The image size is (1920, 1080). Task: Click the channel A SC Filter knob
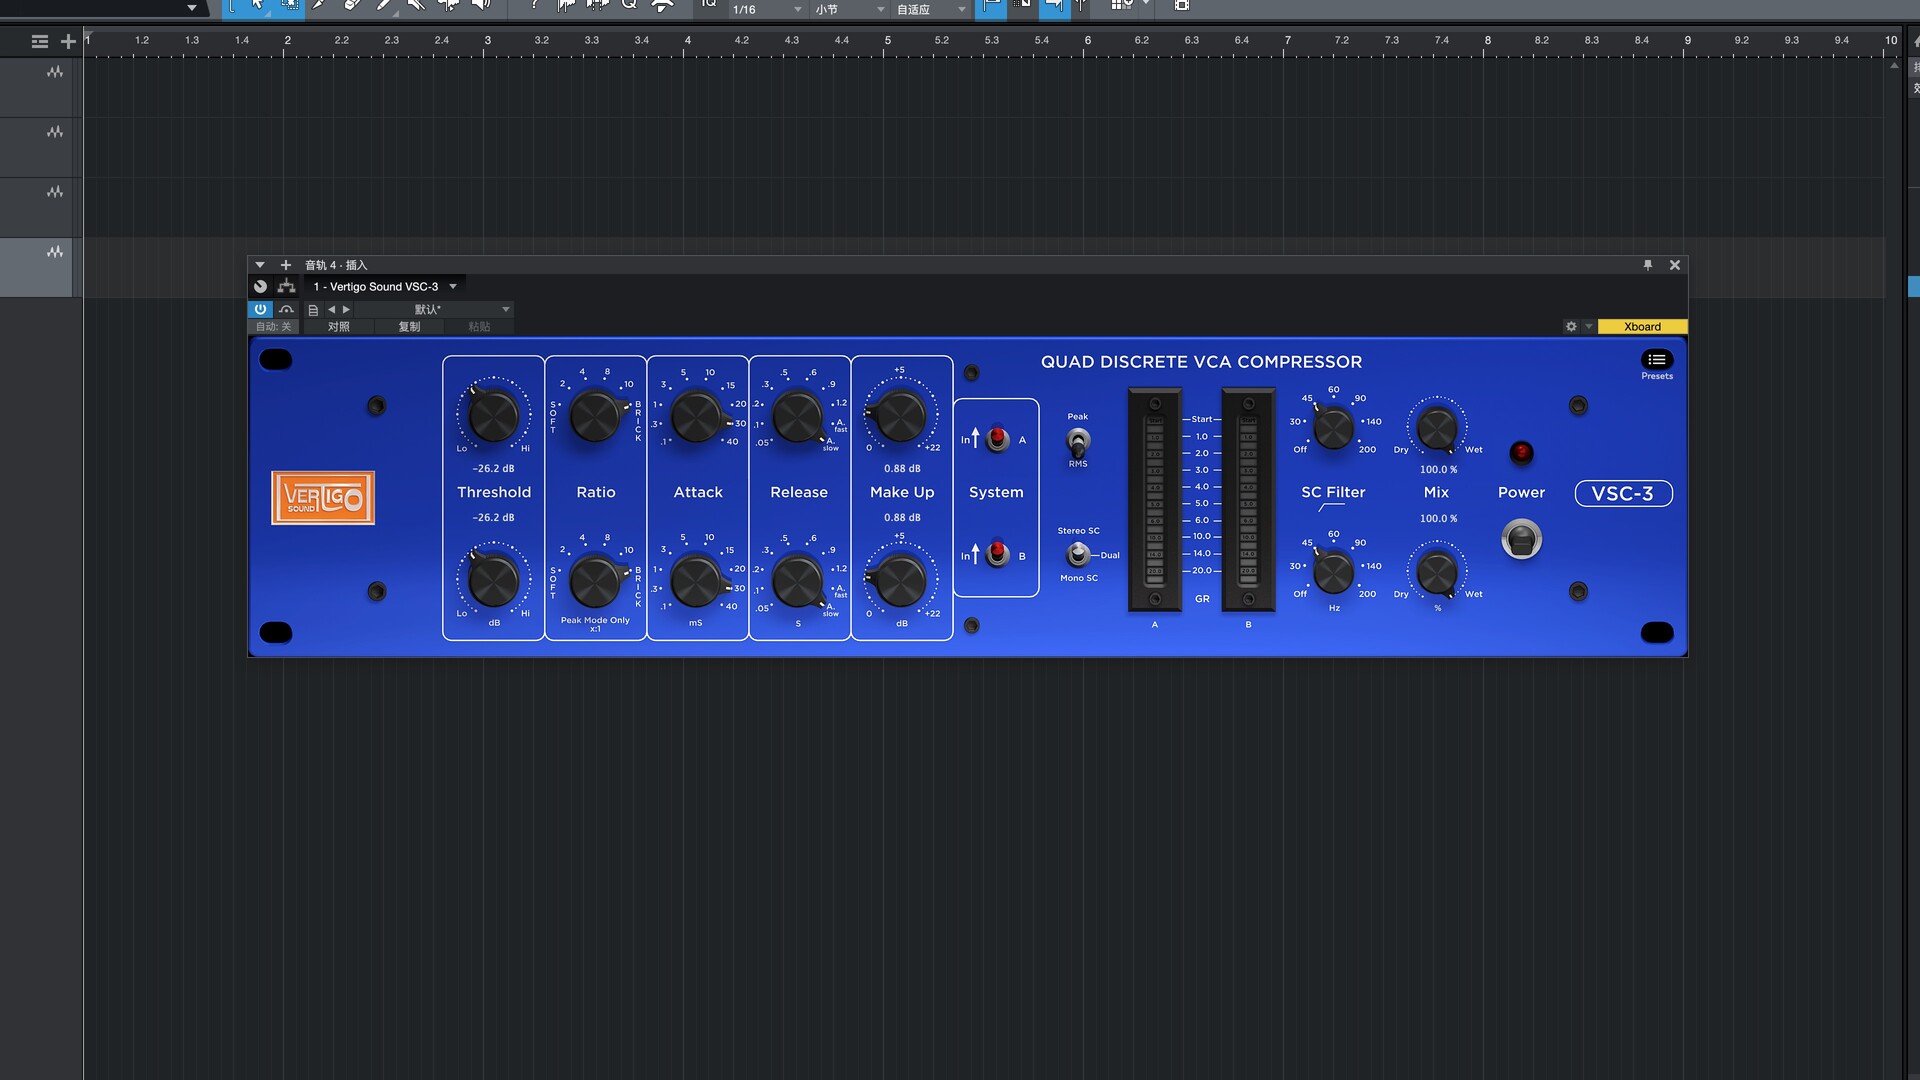1333,427
